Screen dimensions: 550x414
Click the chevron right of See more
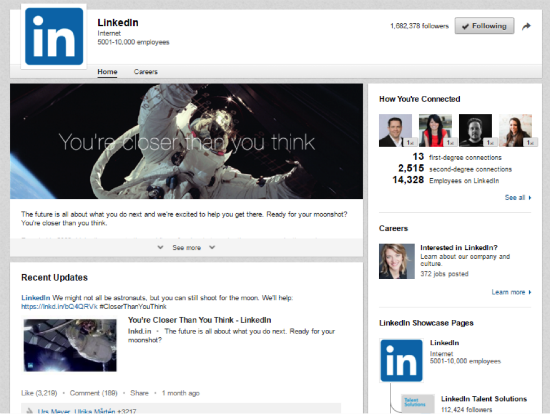212,247
